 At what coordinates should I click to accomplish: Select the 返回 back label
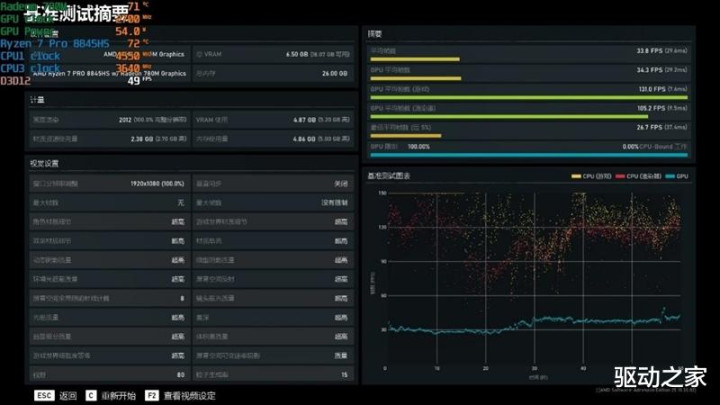68,396
